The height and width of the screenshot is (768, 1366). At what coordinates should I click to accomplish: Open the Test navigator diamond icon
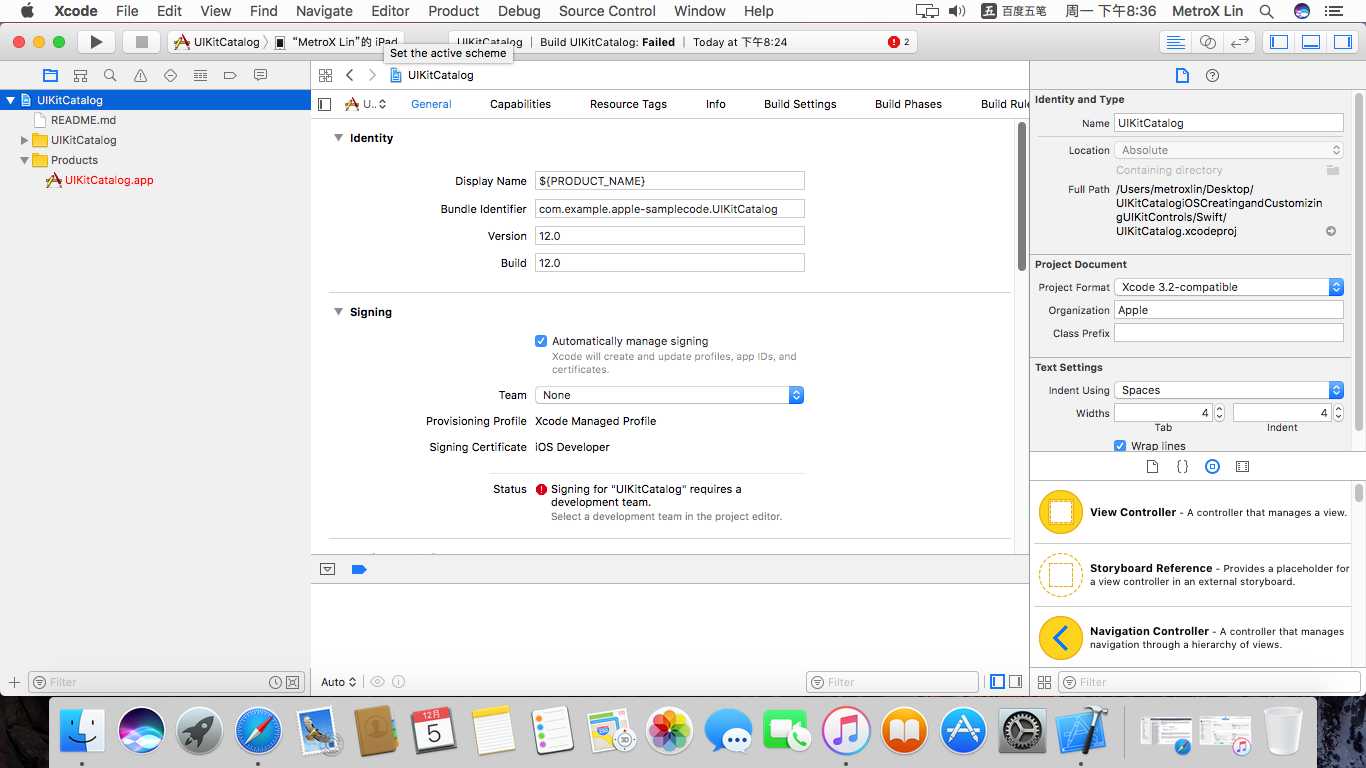point(170,75)
